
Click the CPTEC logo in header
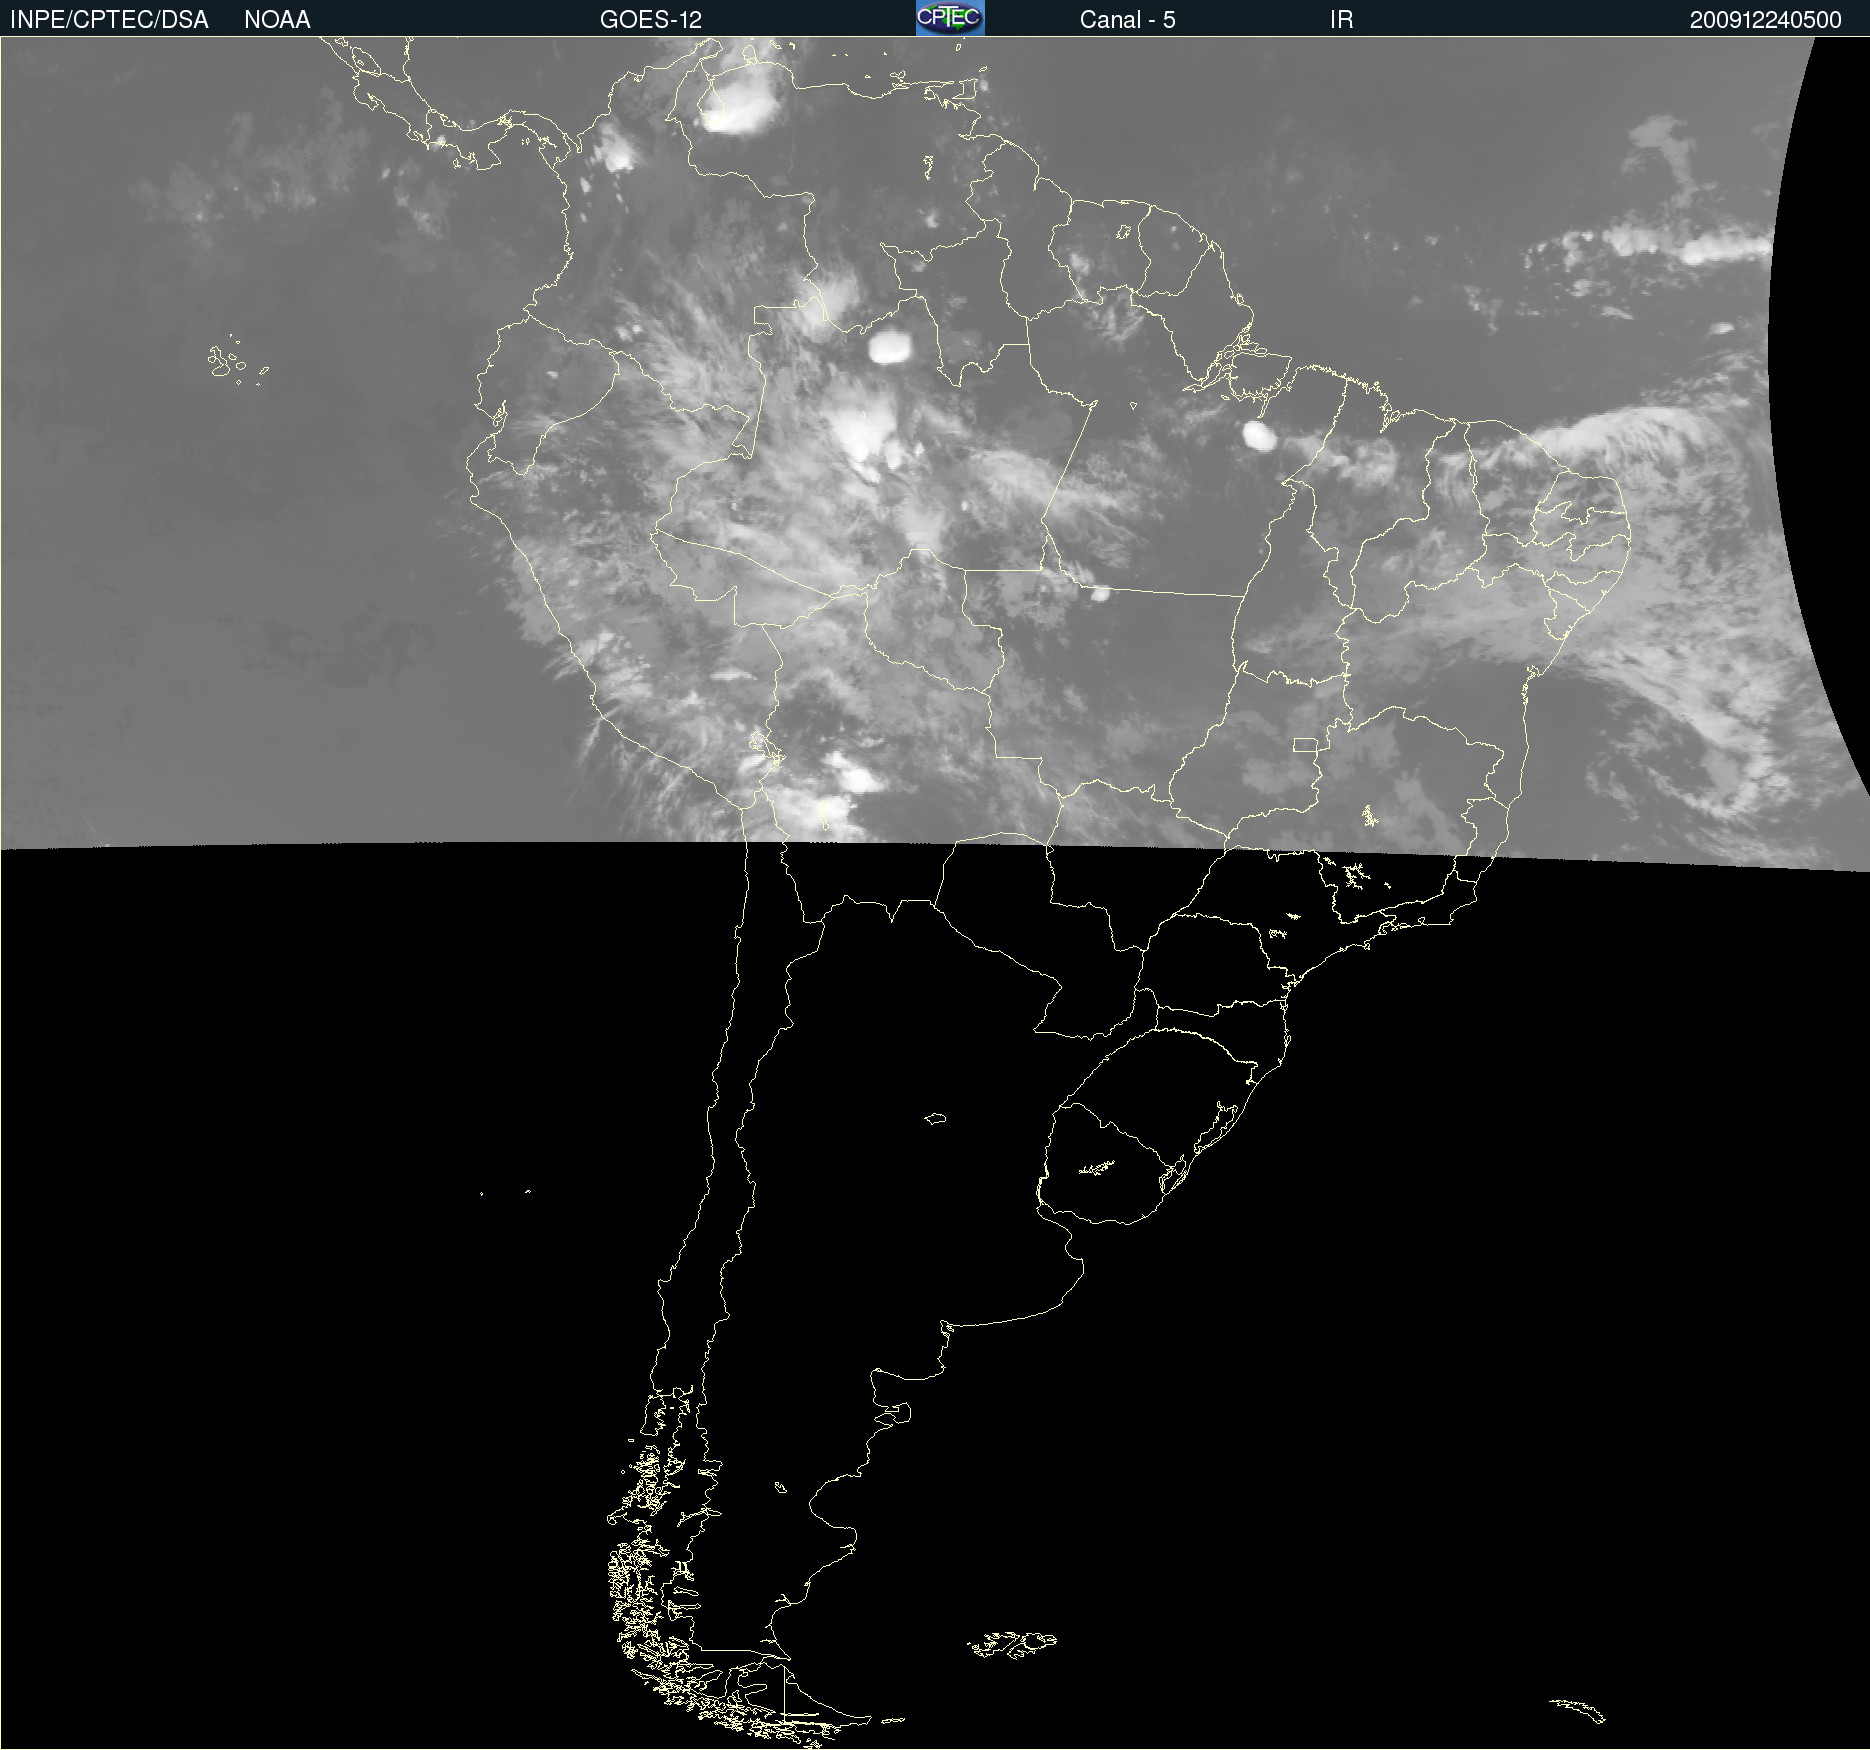(950, 18)
